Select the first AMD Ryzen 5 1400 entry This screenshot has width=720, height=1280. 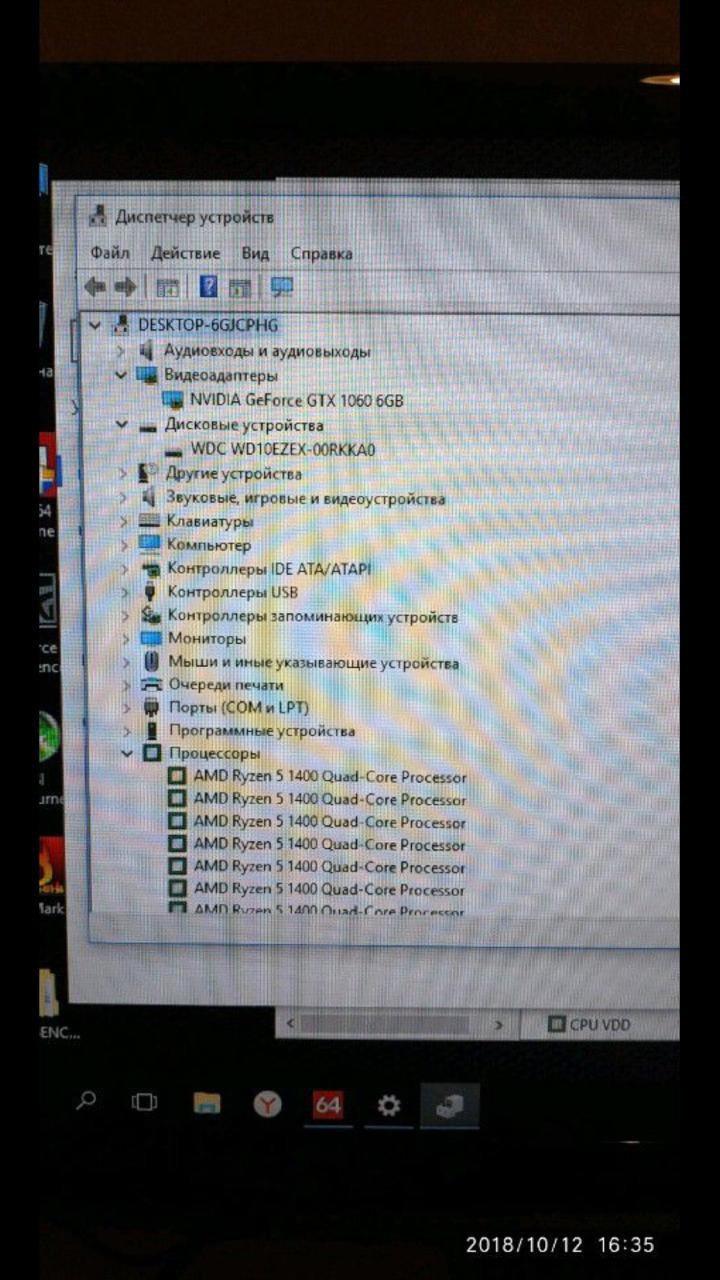click(x=330, y=776)
